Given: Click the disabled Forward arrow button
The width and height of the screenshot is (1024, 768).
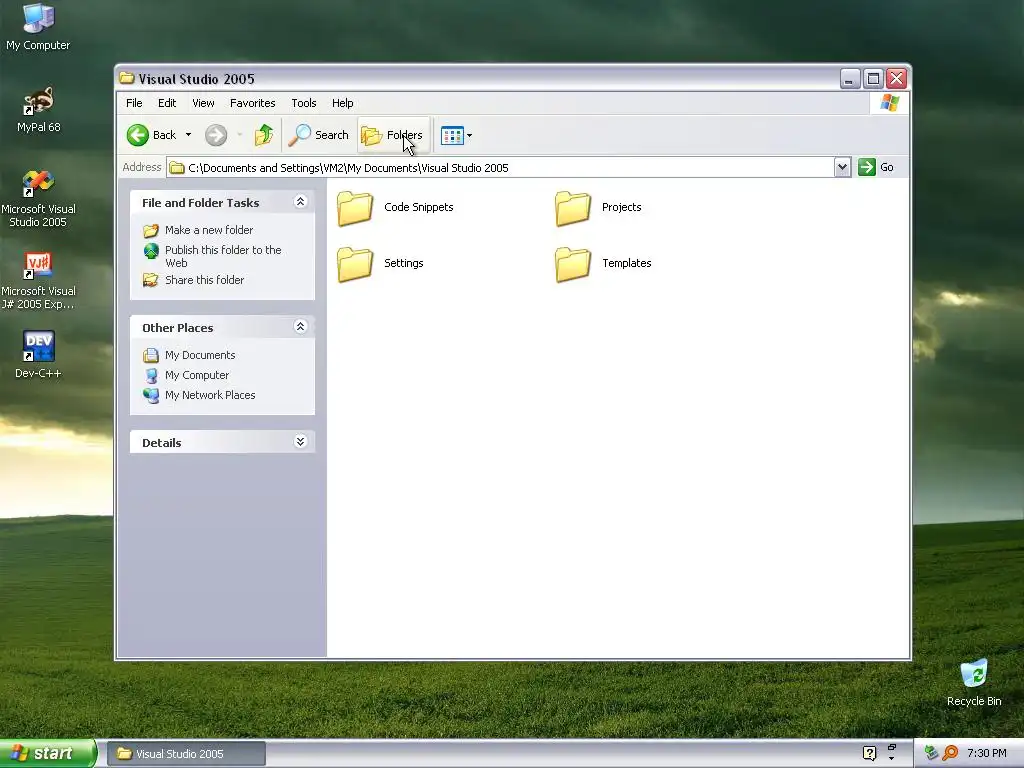Looking at the screenshot, I should tap(216, 135).
